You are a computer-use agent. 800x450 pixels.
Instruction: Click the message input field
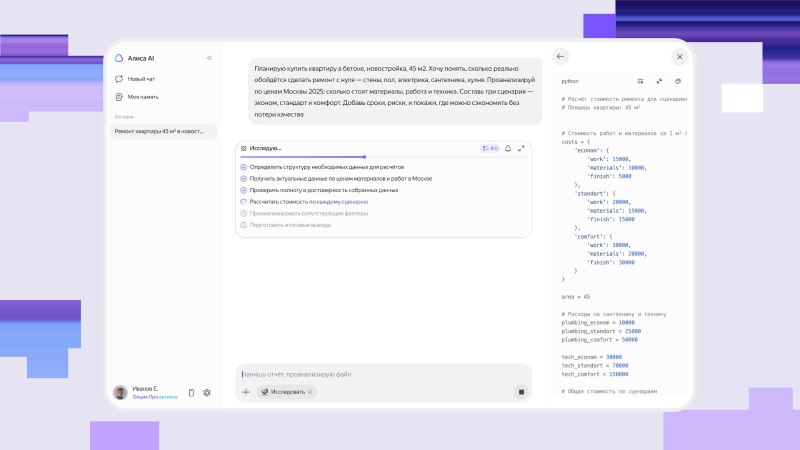coord(380,373)
